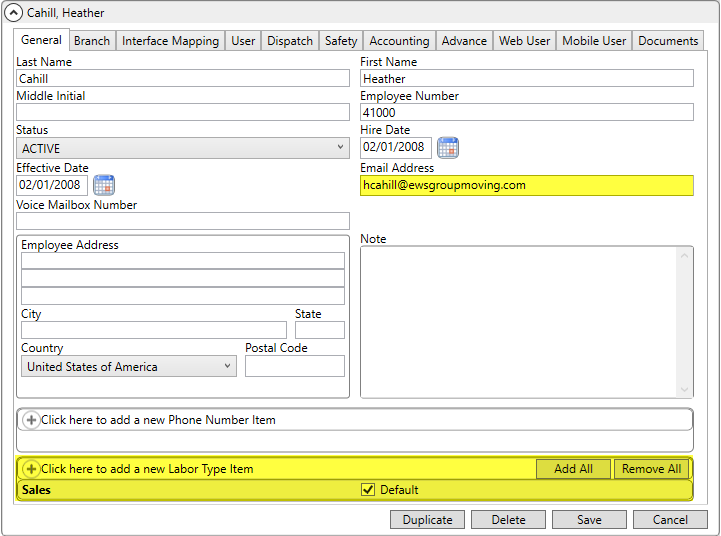
Task: Go to the Safety tab
Action: 341,41
